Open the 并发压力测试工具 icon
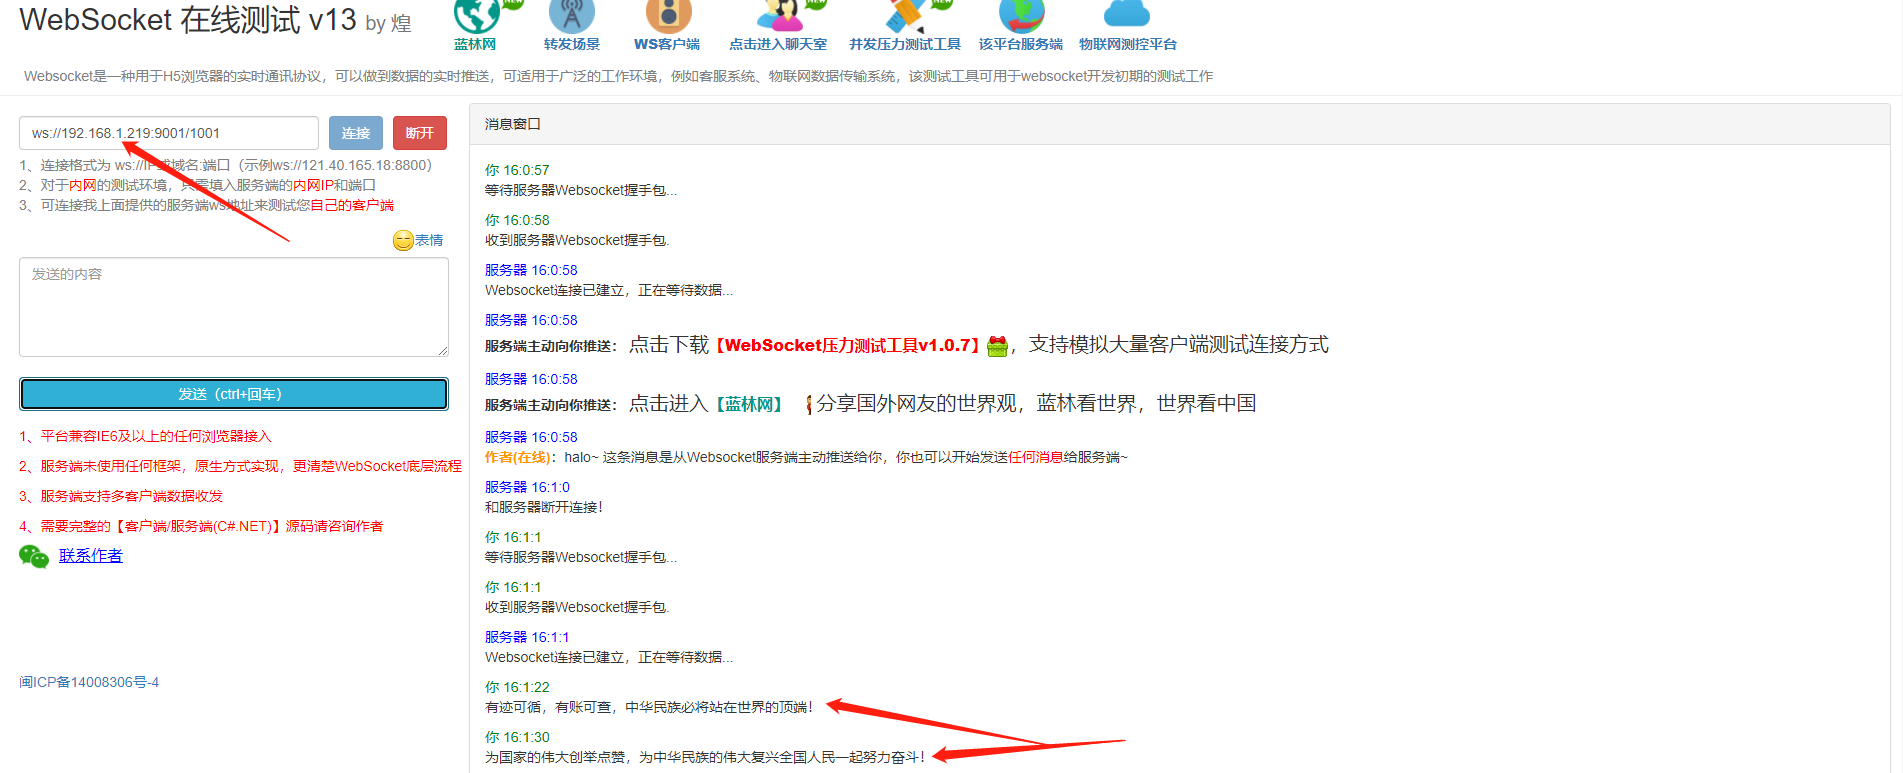This screenshot has height=773, width=1903. [907, 15]
